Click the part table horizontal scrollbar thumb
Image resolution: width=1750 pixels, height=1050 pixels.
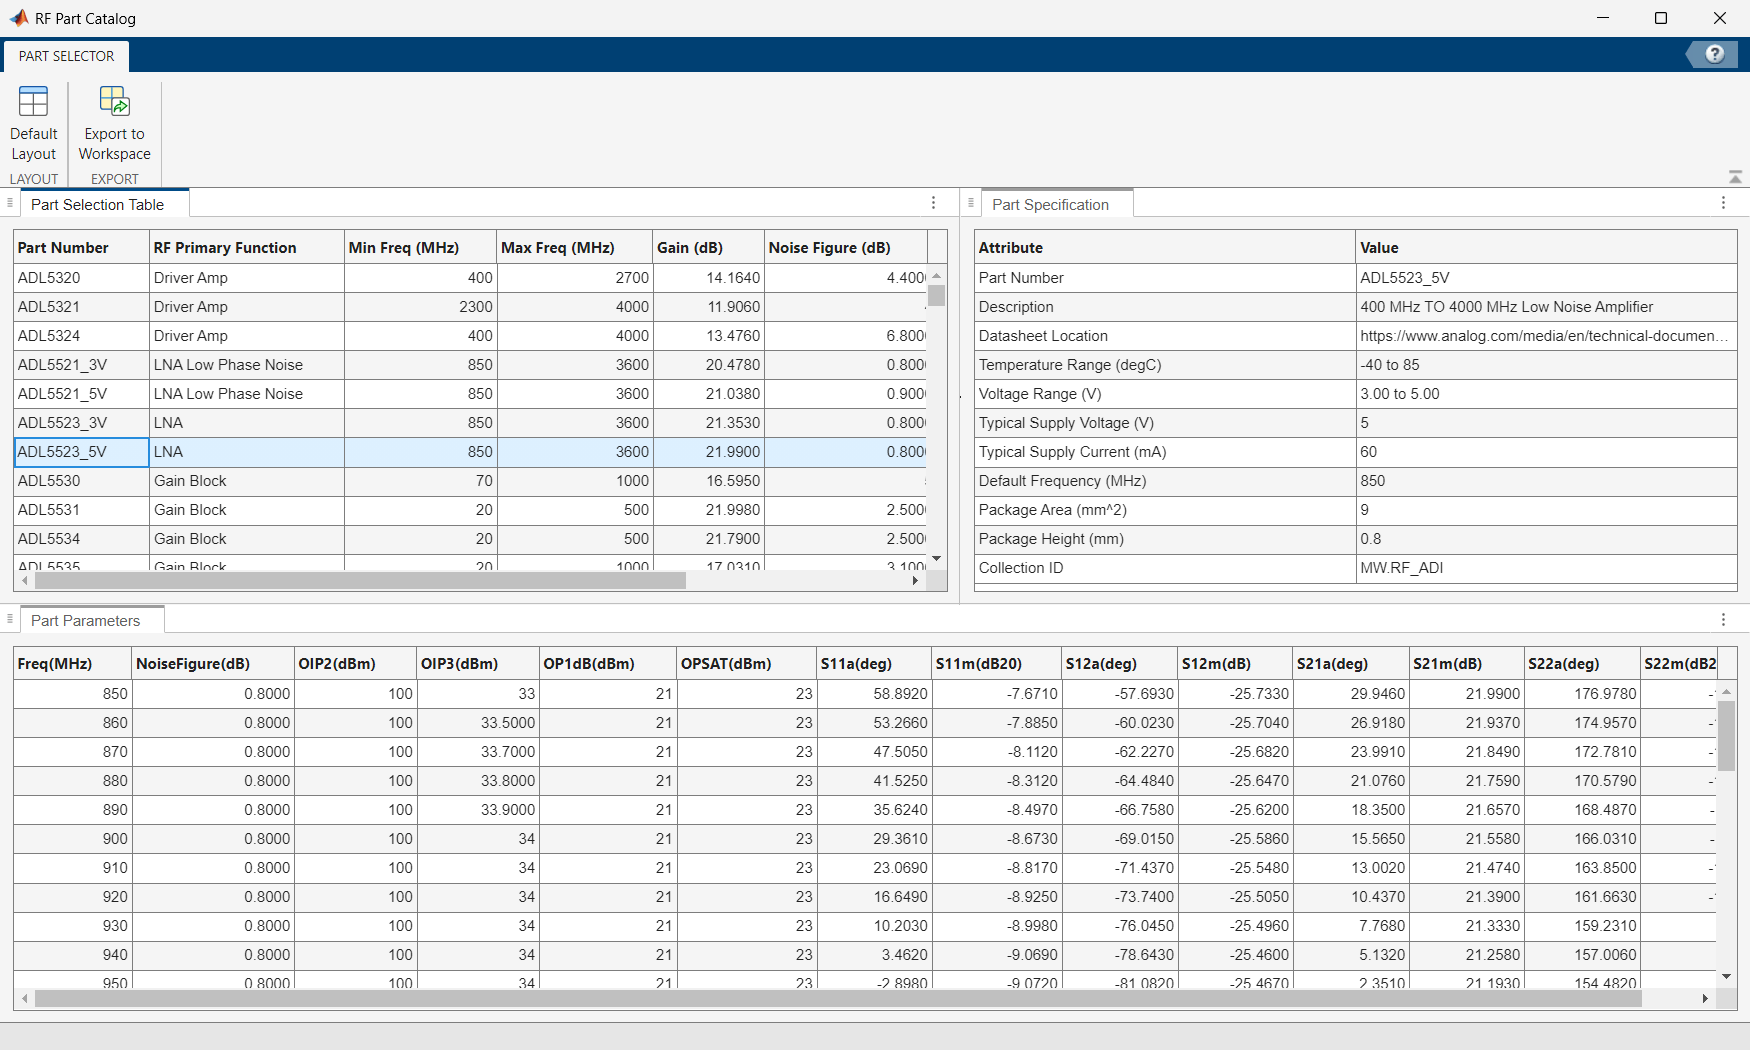coord(360,581)
